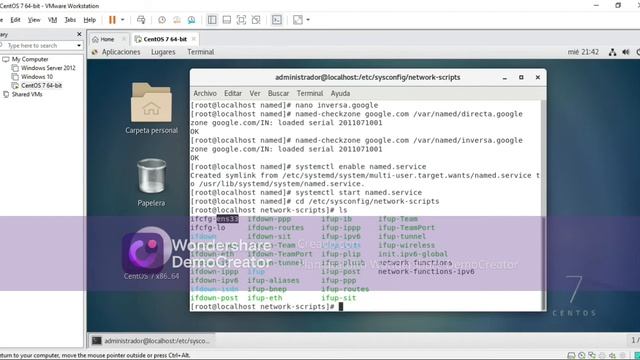Open the Papelera trash icon
The height and width of the screenshot is (360, 640).
(x=151, y=182)
